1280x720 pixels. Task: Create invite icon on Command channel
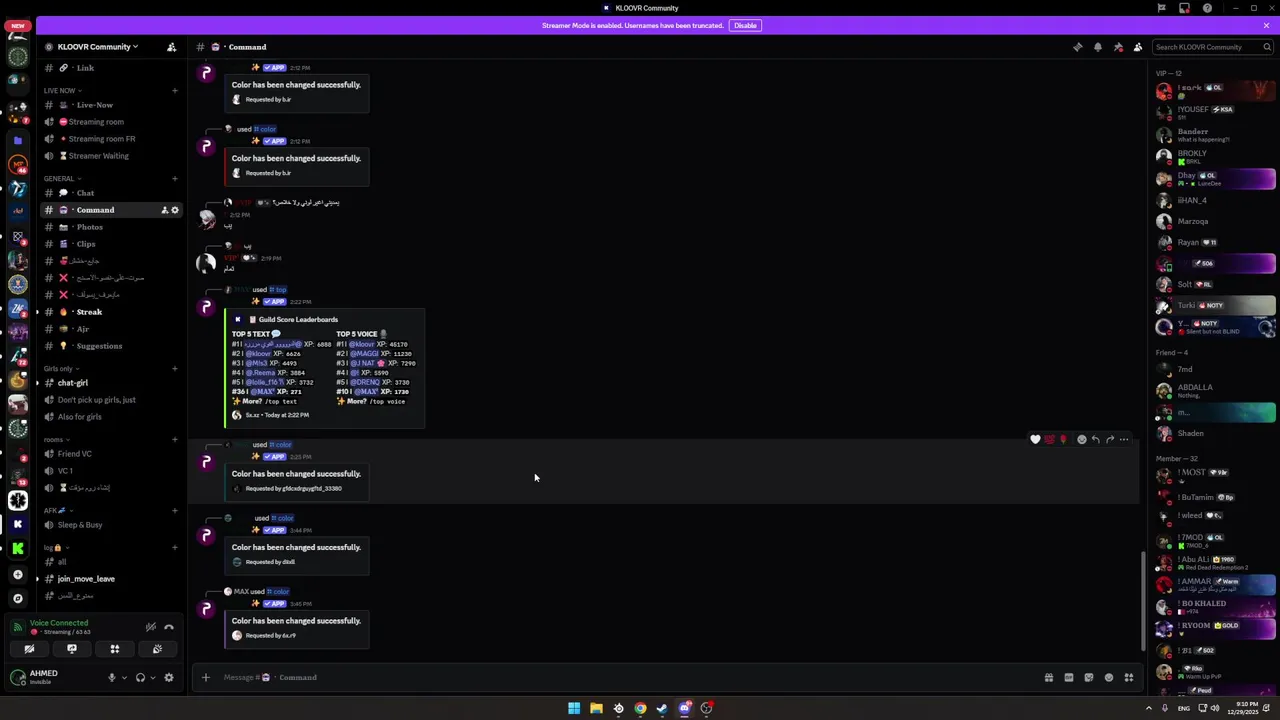pyautogui.click(x=164, y=210)
